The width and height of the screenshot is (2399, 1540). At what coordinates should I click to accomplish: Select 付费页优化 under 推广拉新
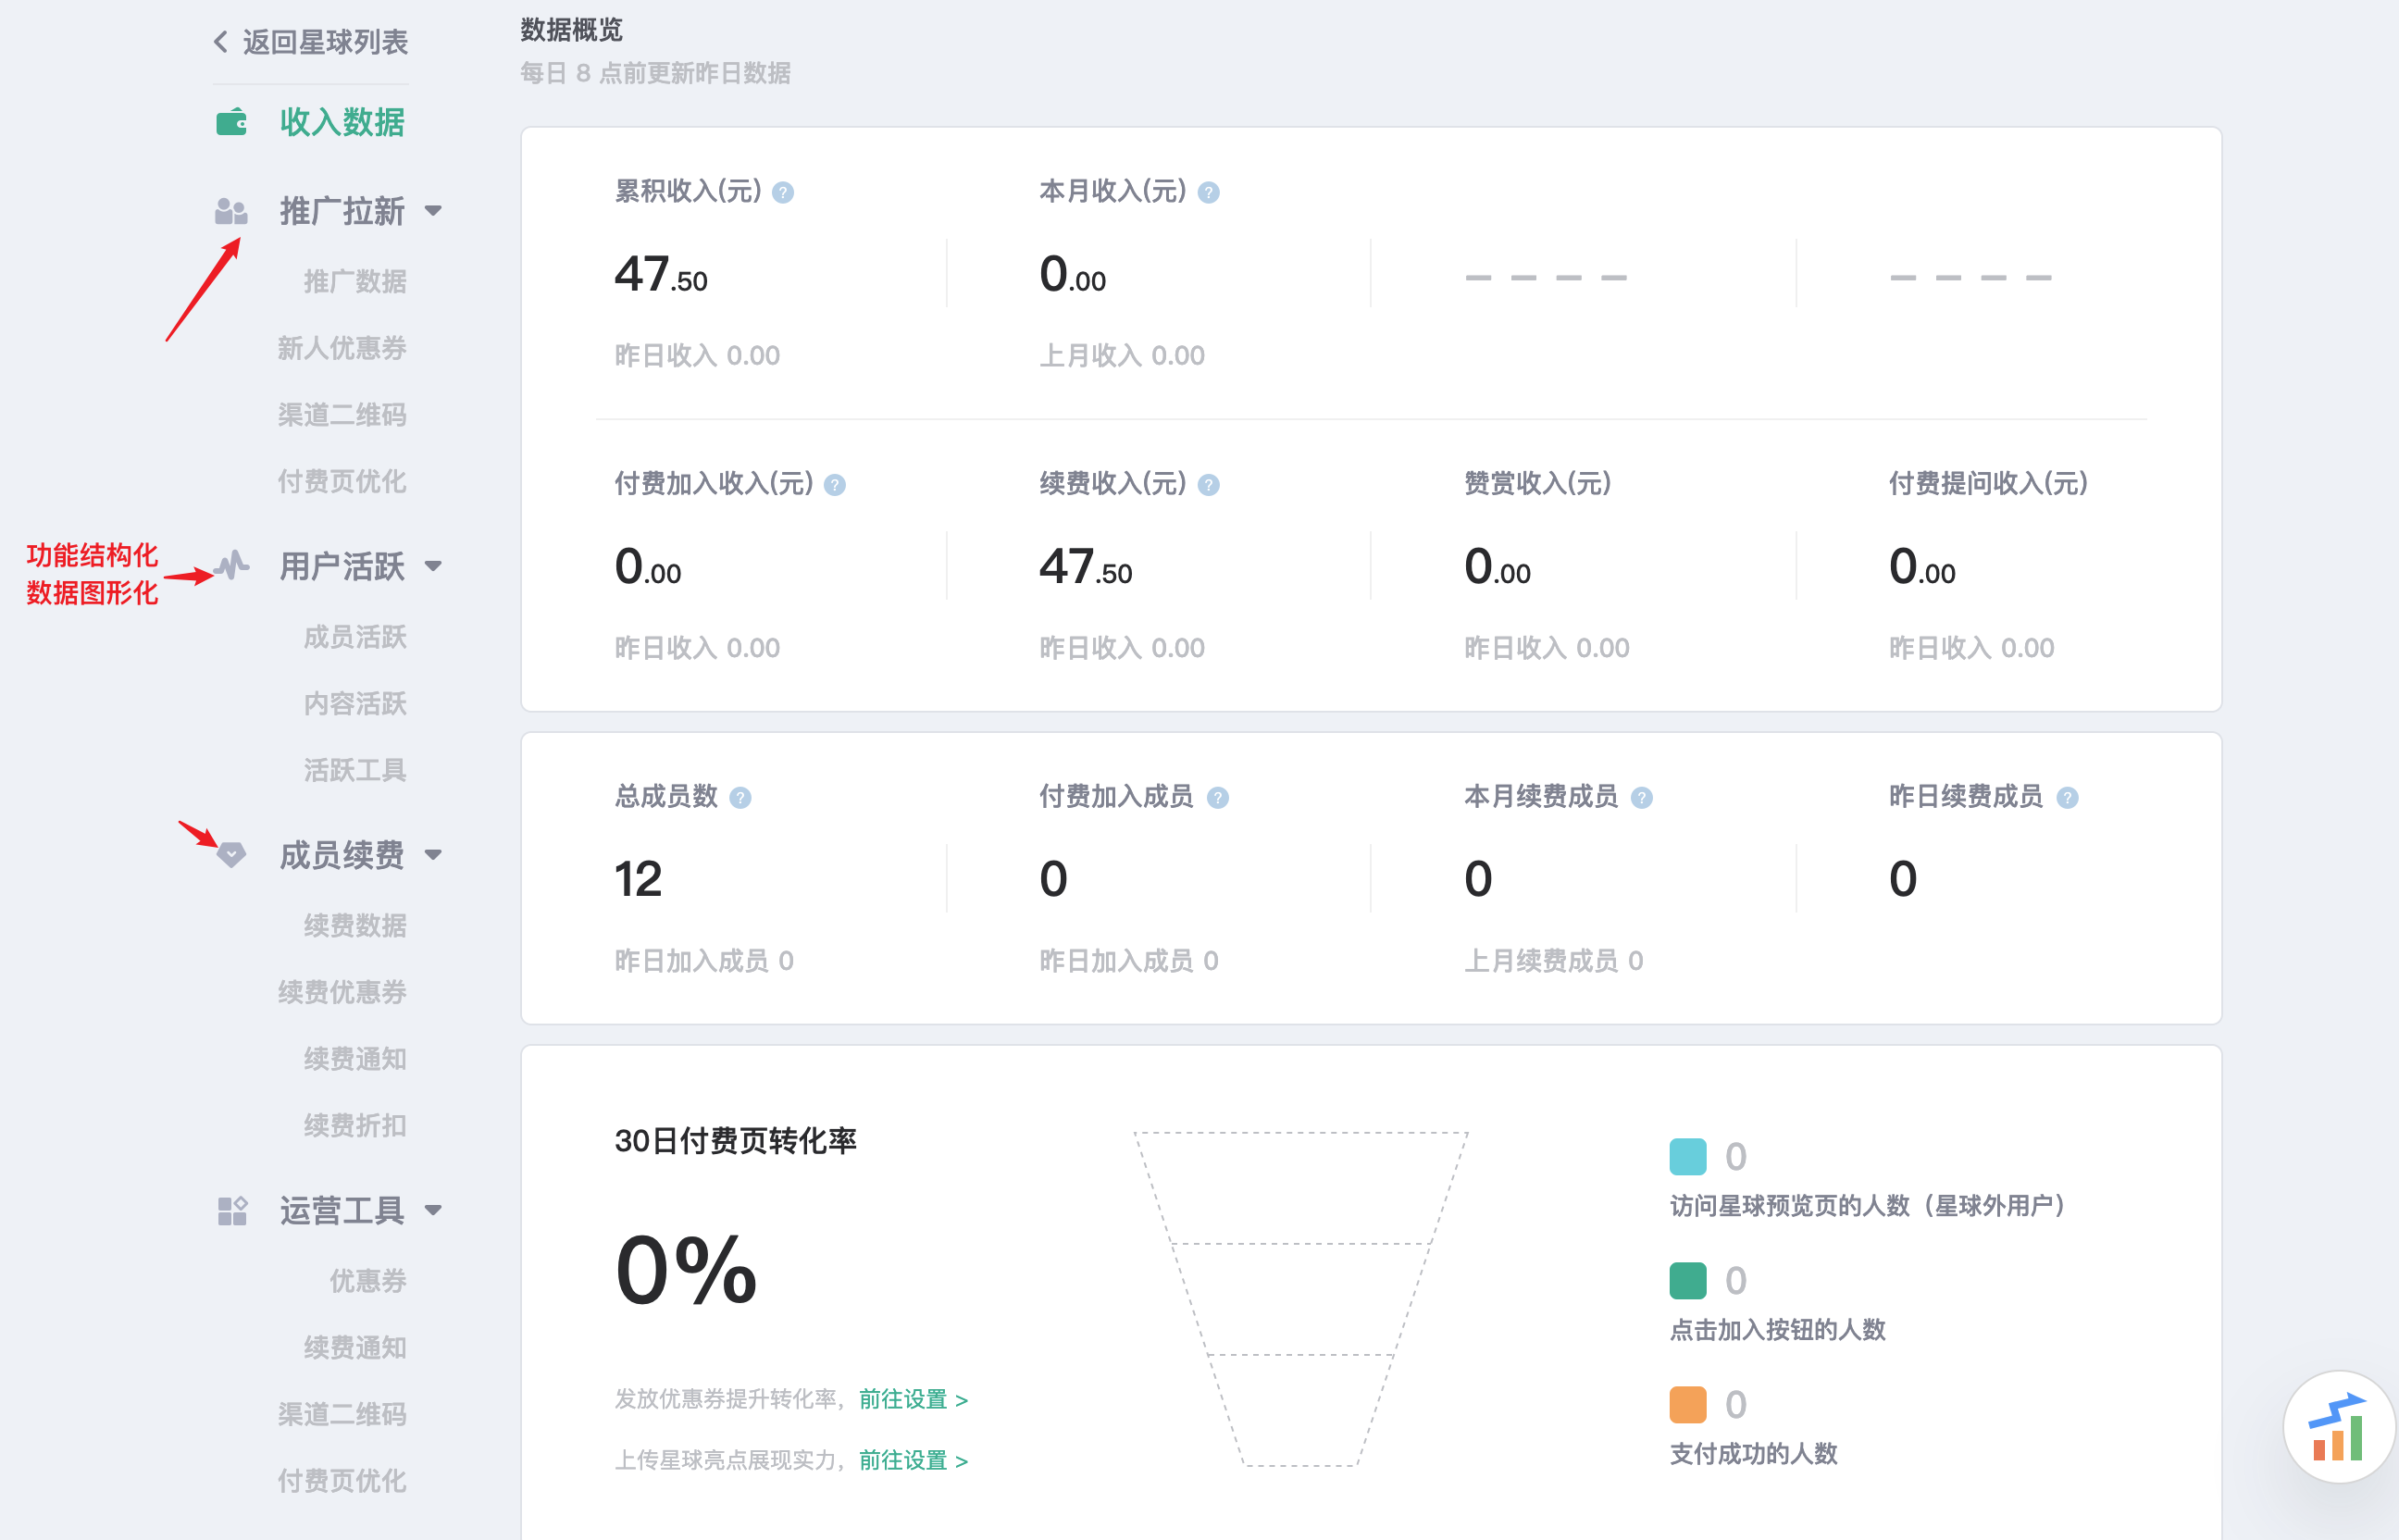(x=342, y=481)
